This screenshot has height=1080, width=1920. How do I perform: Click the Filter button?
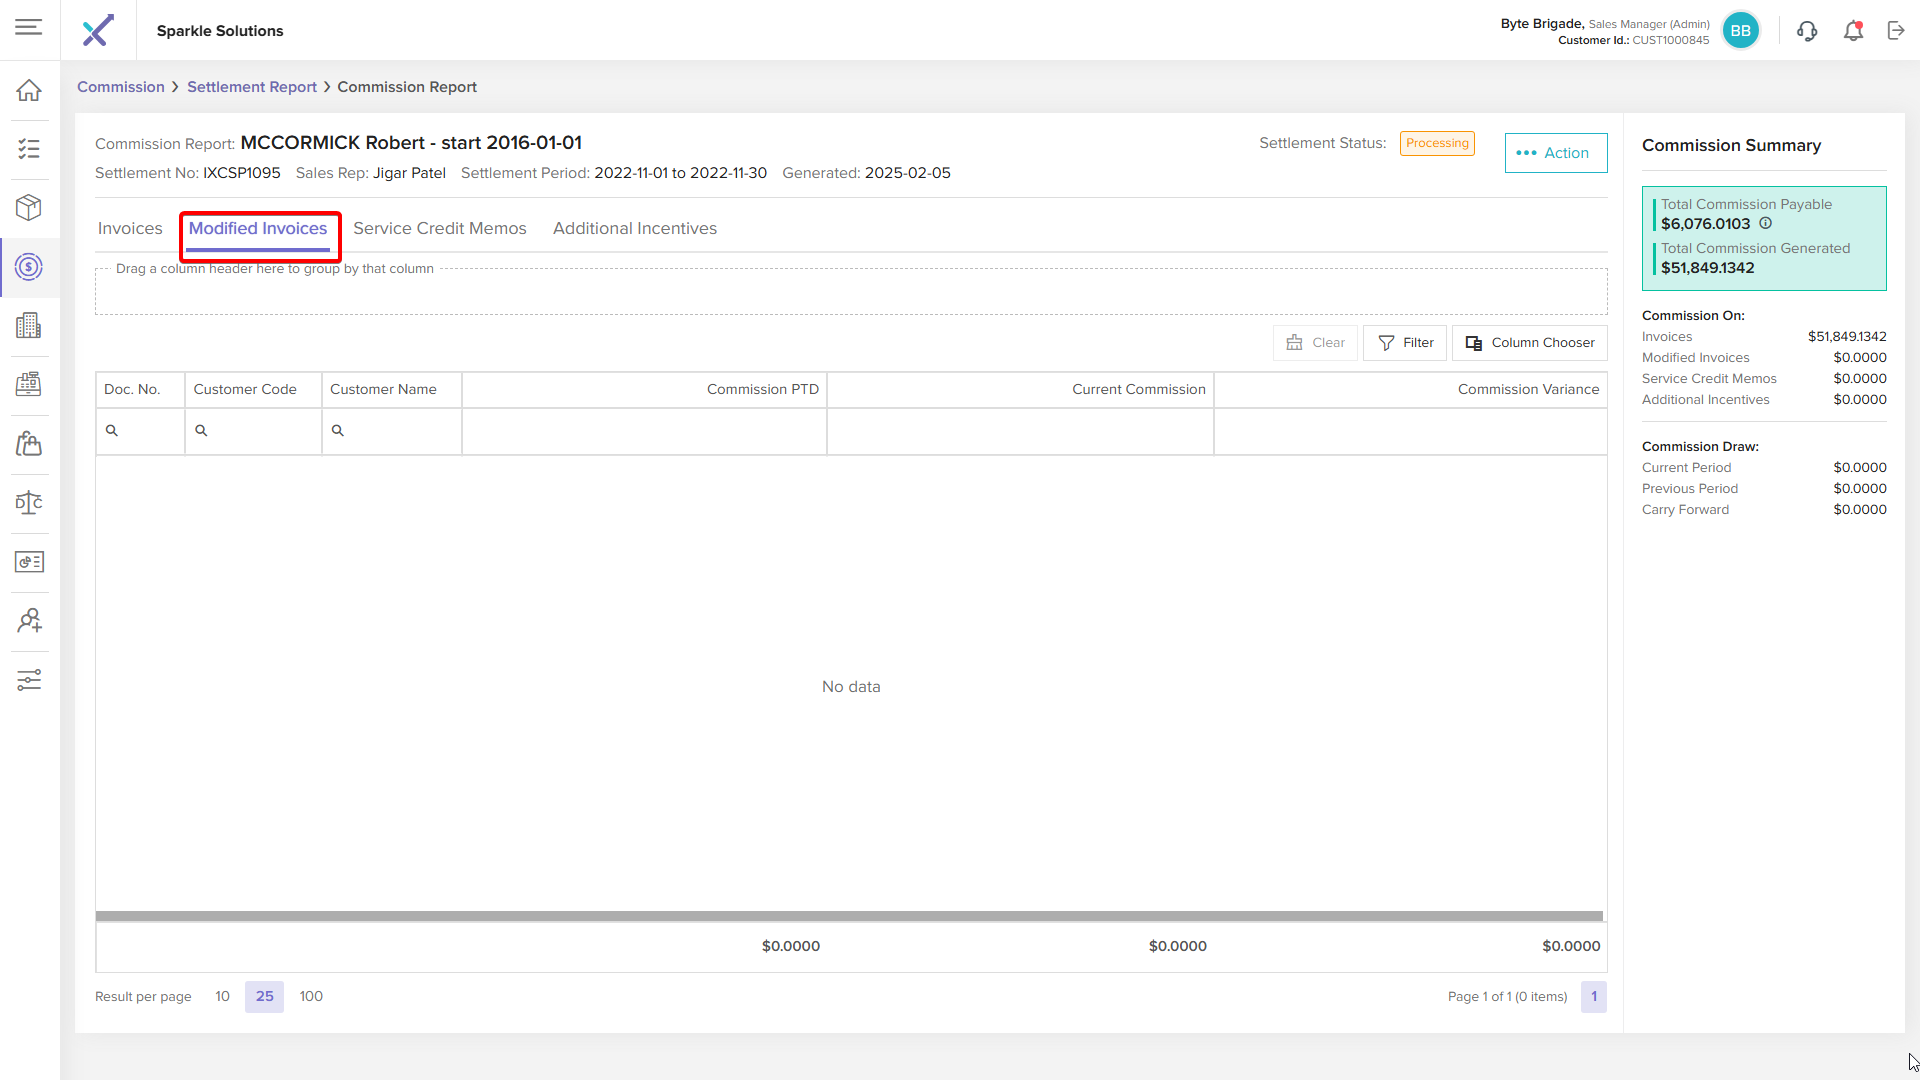1405,343
